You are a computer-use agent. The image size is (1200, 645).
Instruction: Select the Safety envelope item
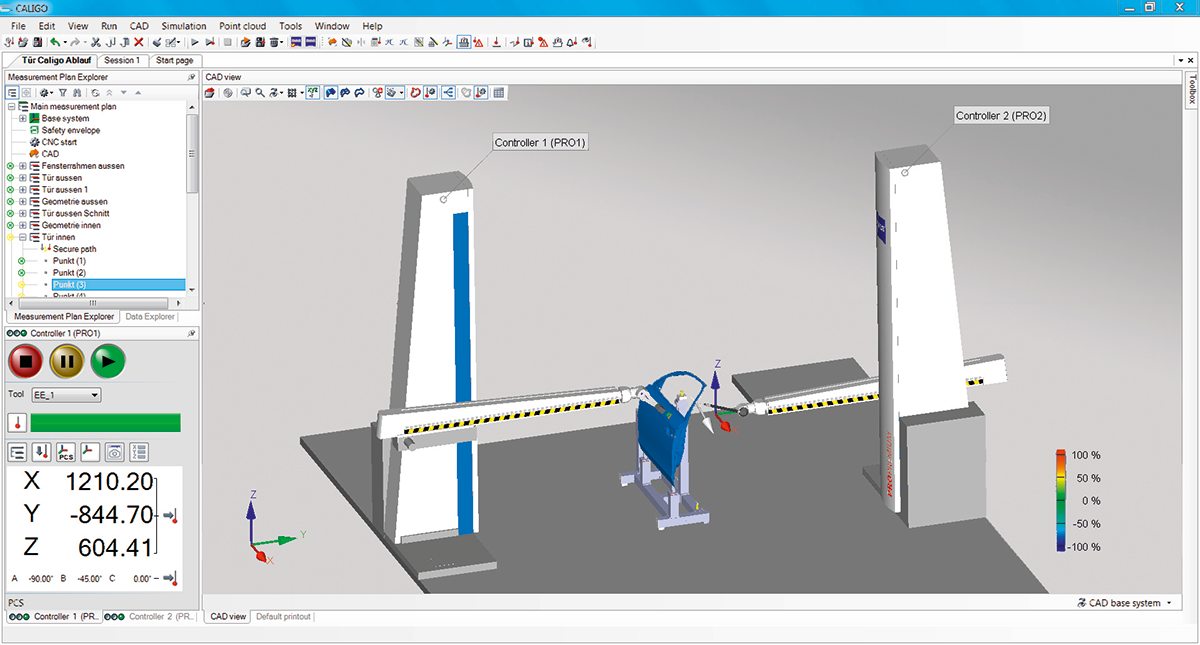click(70, 130)
